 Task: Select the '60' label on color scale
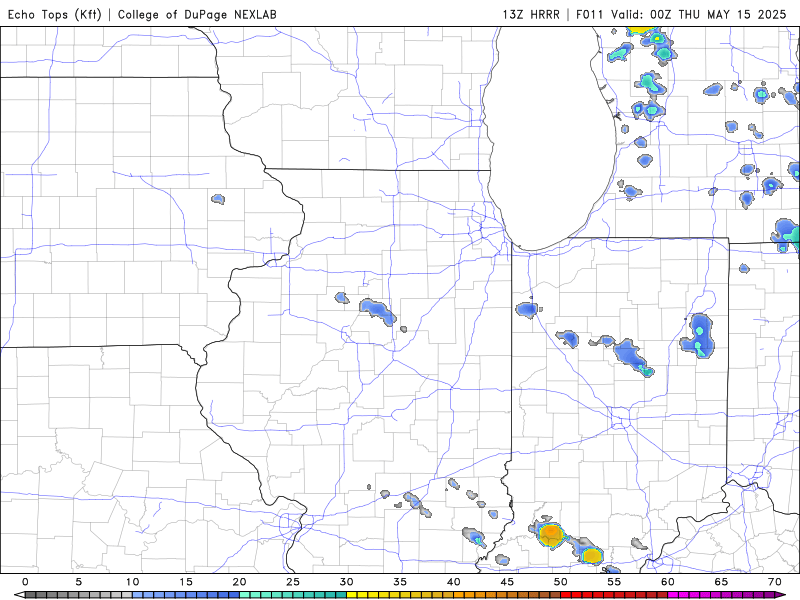click(x=668, y=582)
